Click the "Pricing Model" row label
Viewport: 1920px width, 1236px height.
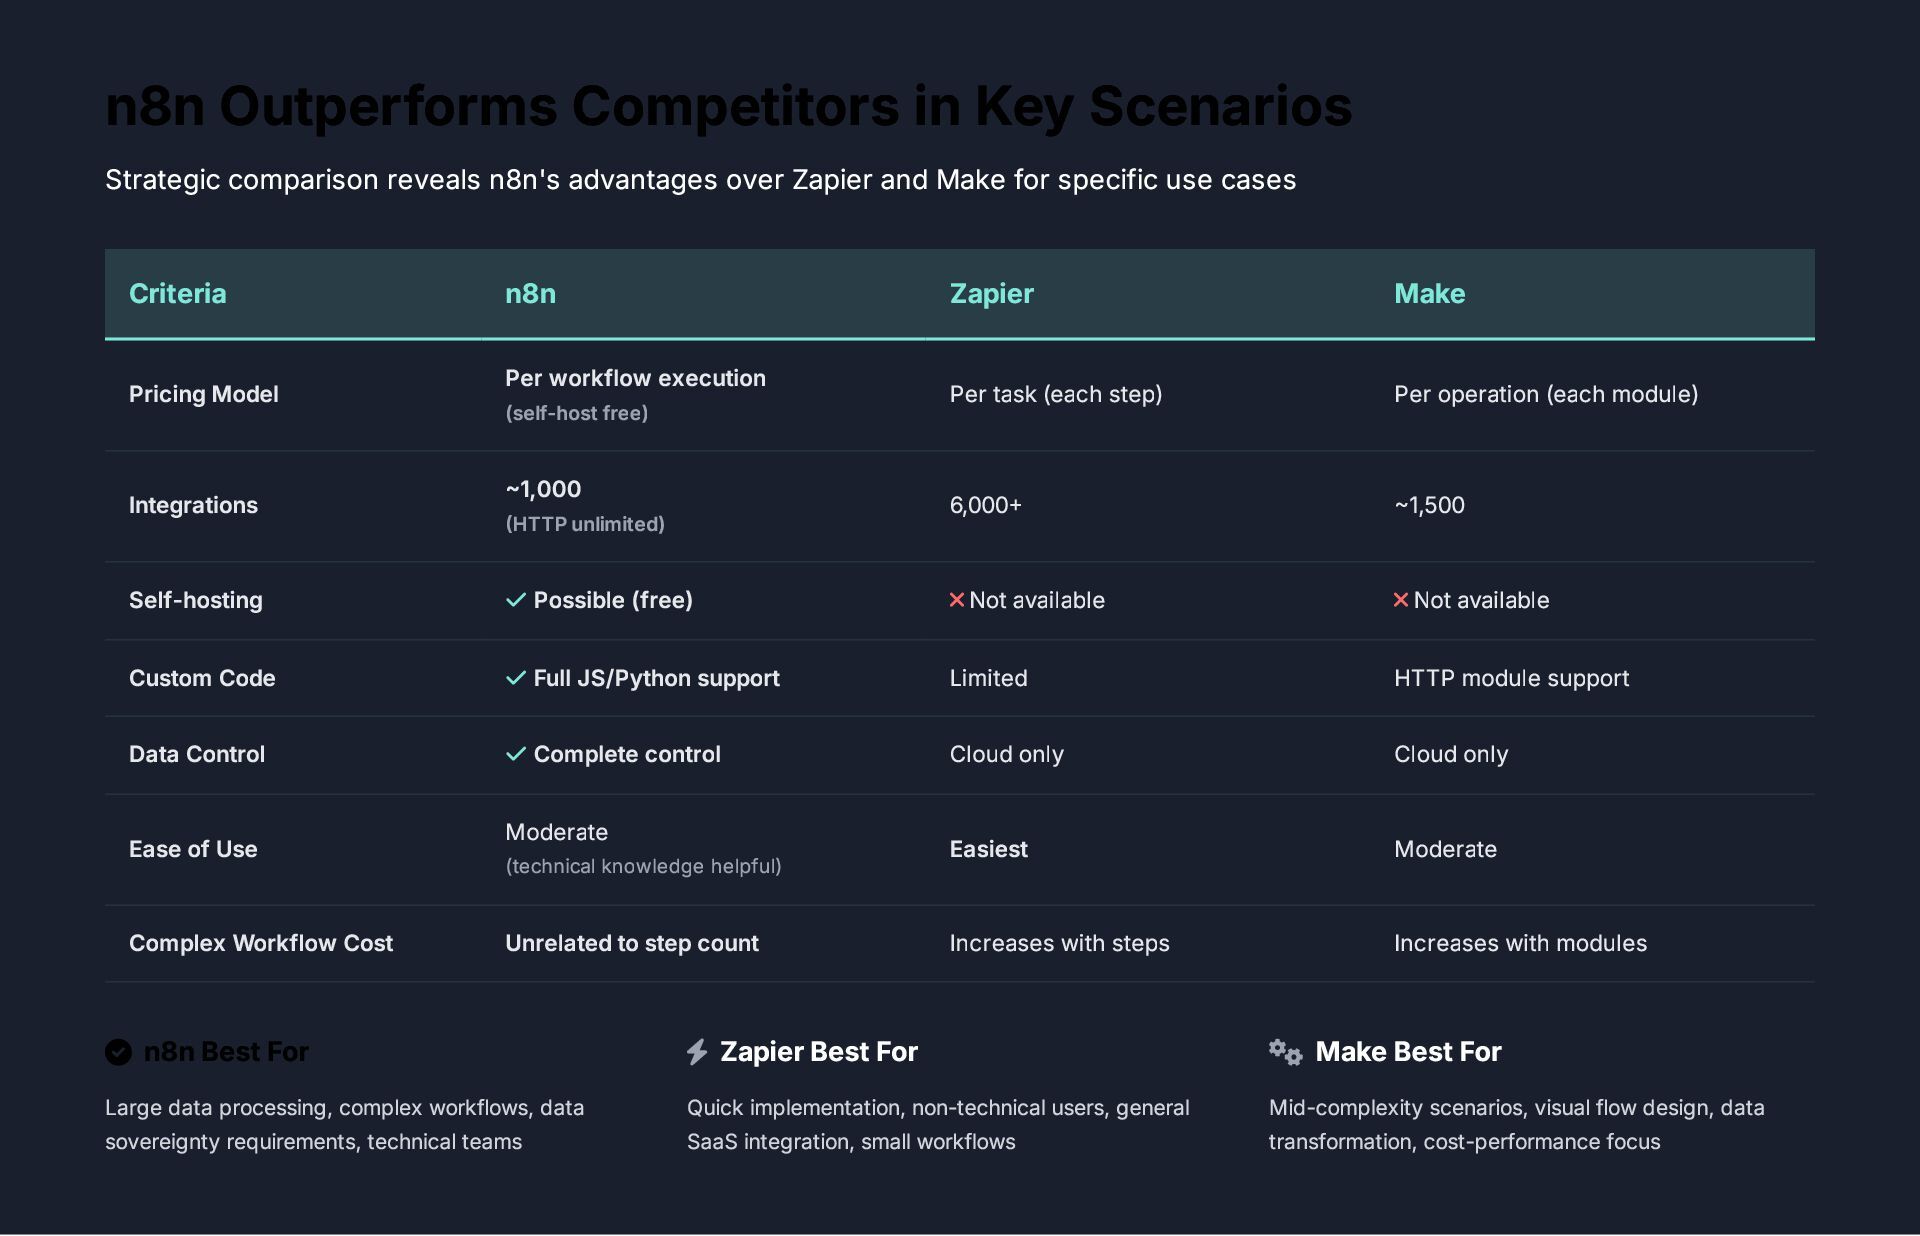click(204, 394)
